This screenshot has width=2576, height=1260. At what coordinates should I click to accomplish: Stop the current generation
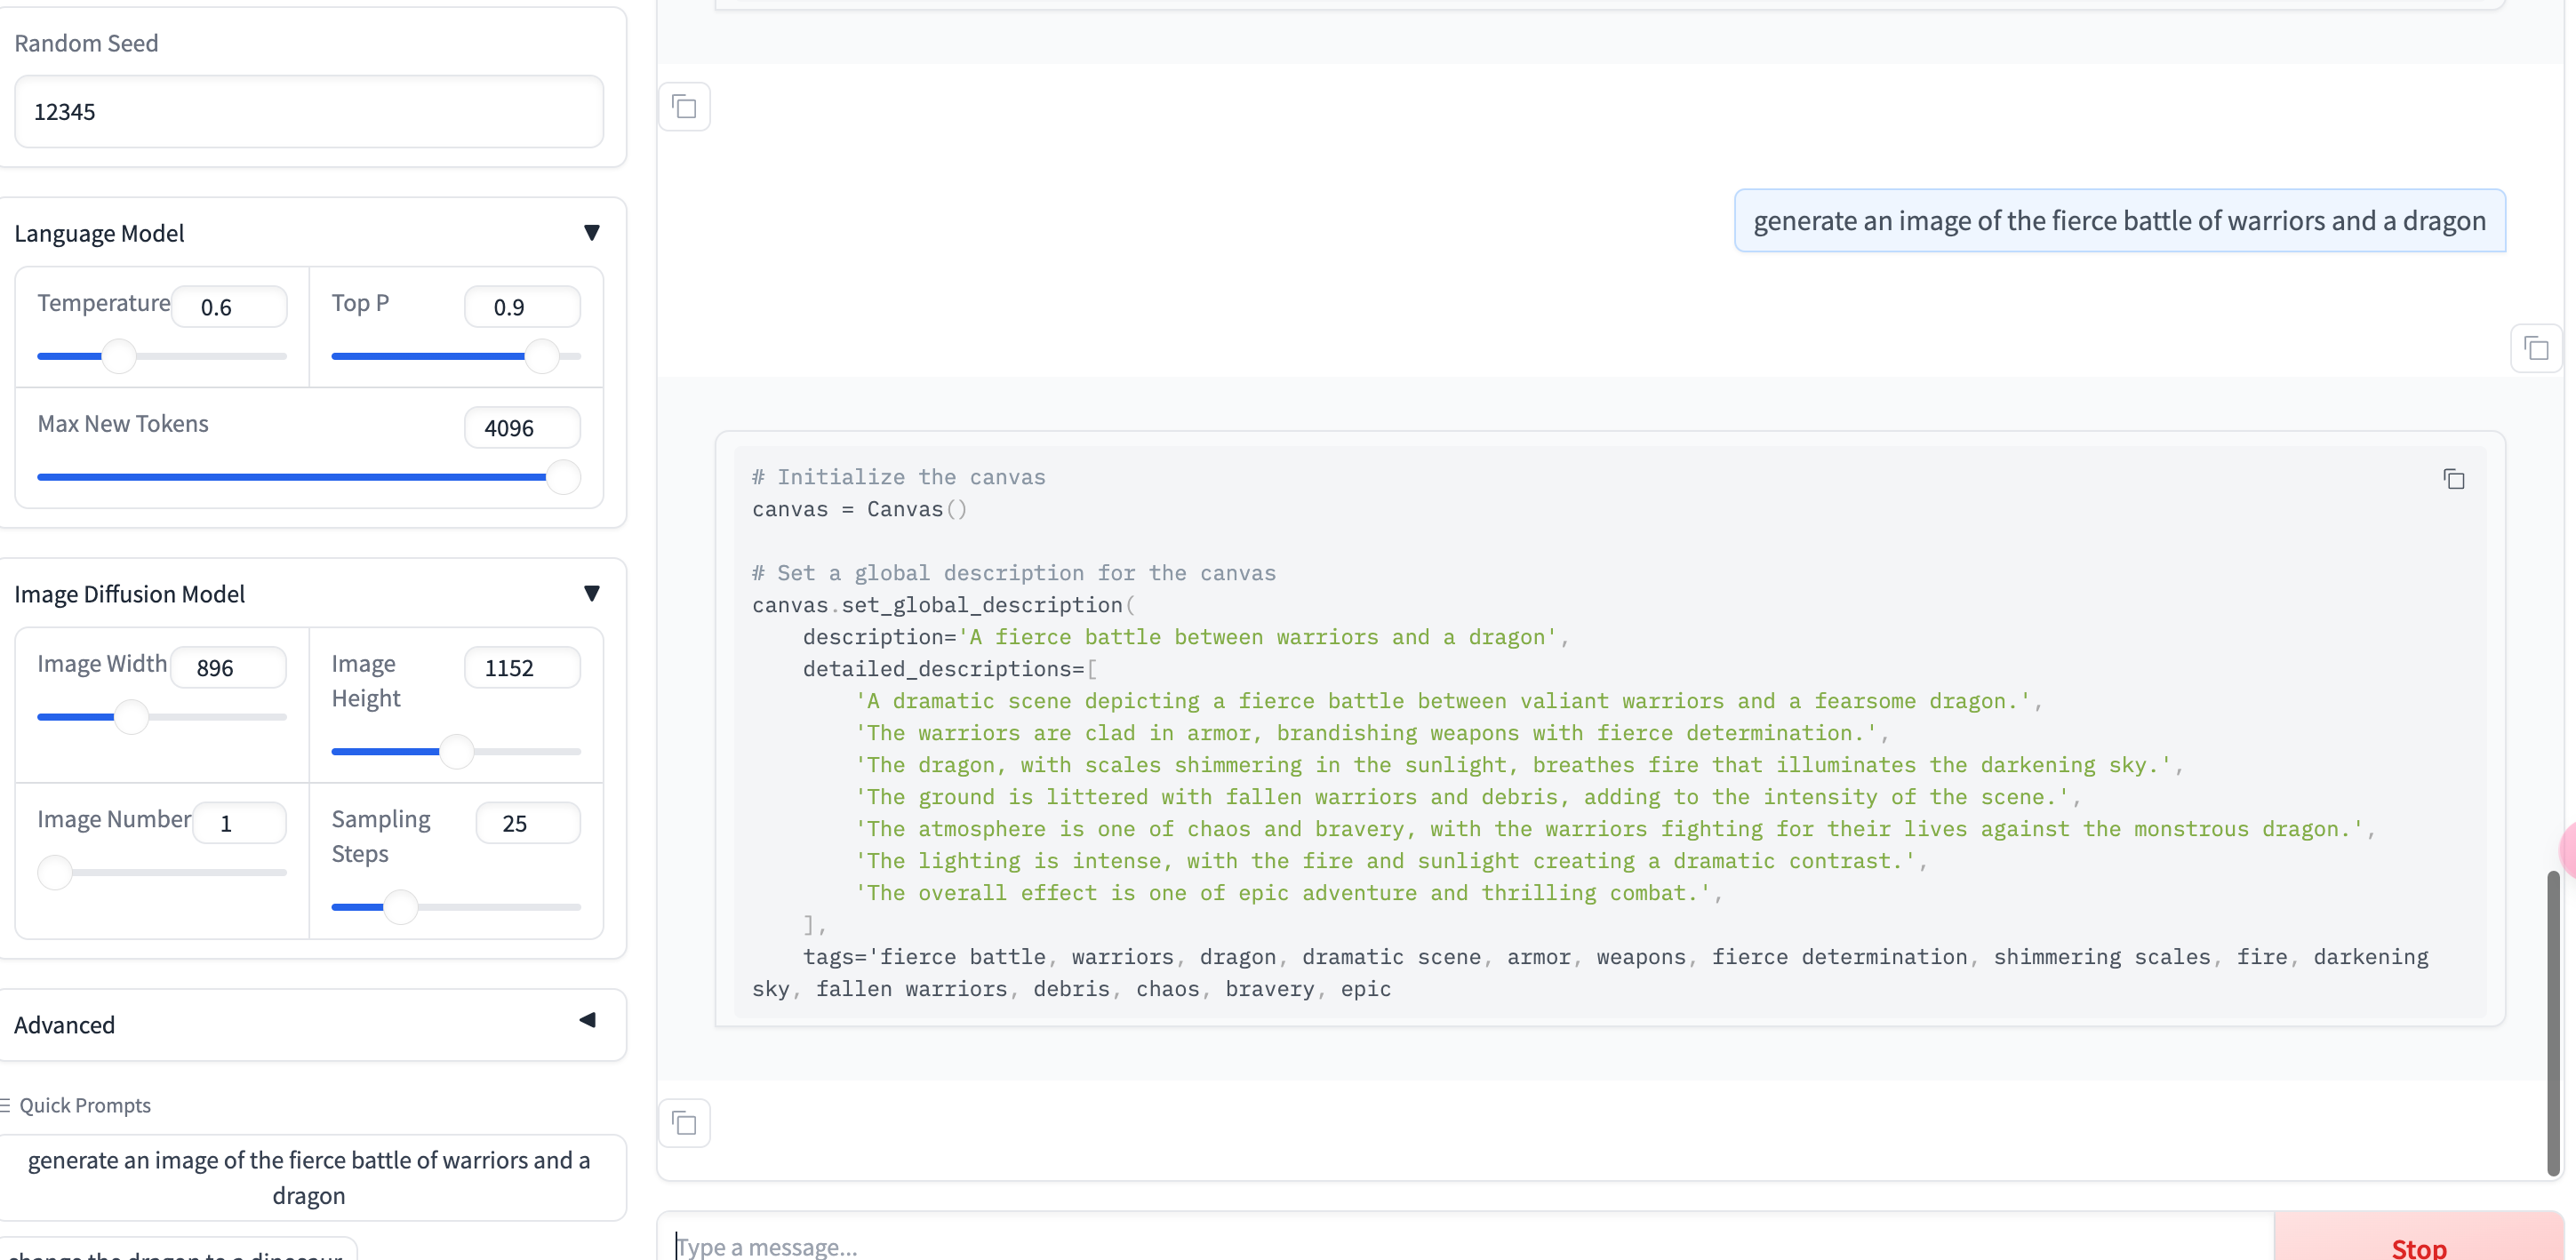click(x=2417, y=1245)
